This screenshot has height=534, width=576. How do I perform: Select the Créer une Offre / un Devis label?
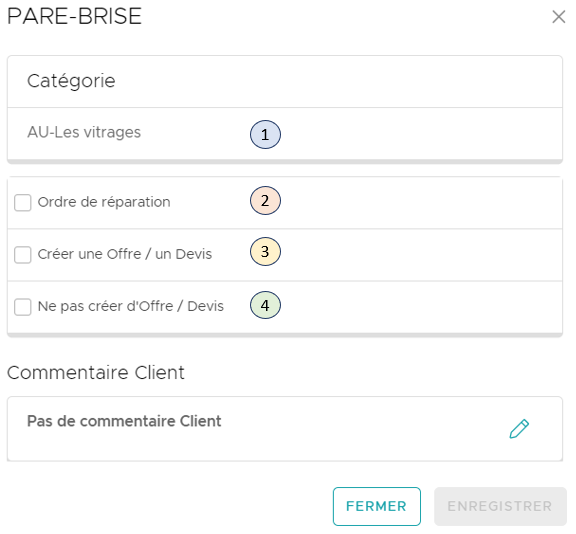pos(125,254)
